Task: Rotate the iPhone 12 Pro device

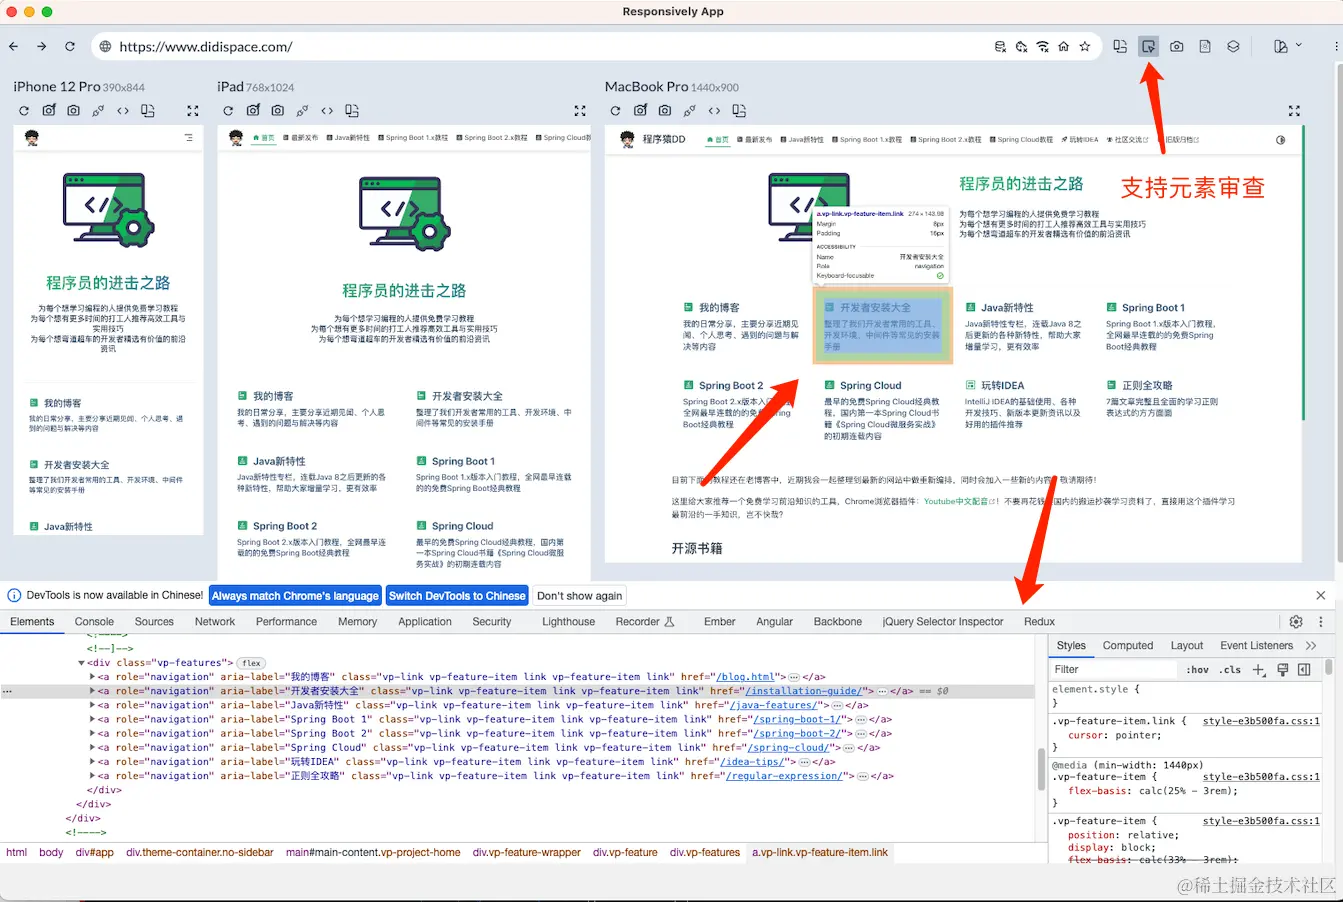Action: coord(148,111)
